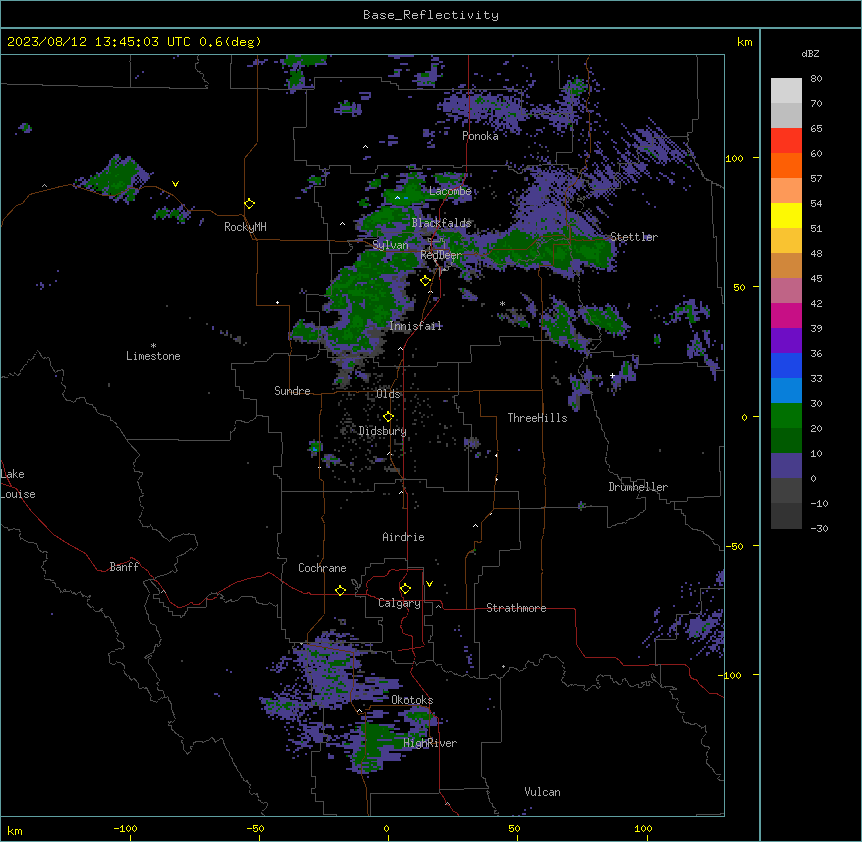Select the blue 36 dBZ color swatch
862x842 pixels.
pos(786,365)
